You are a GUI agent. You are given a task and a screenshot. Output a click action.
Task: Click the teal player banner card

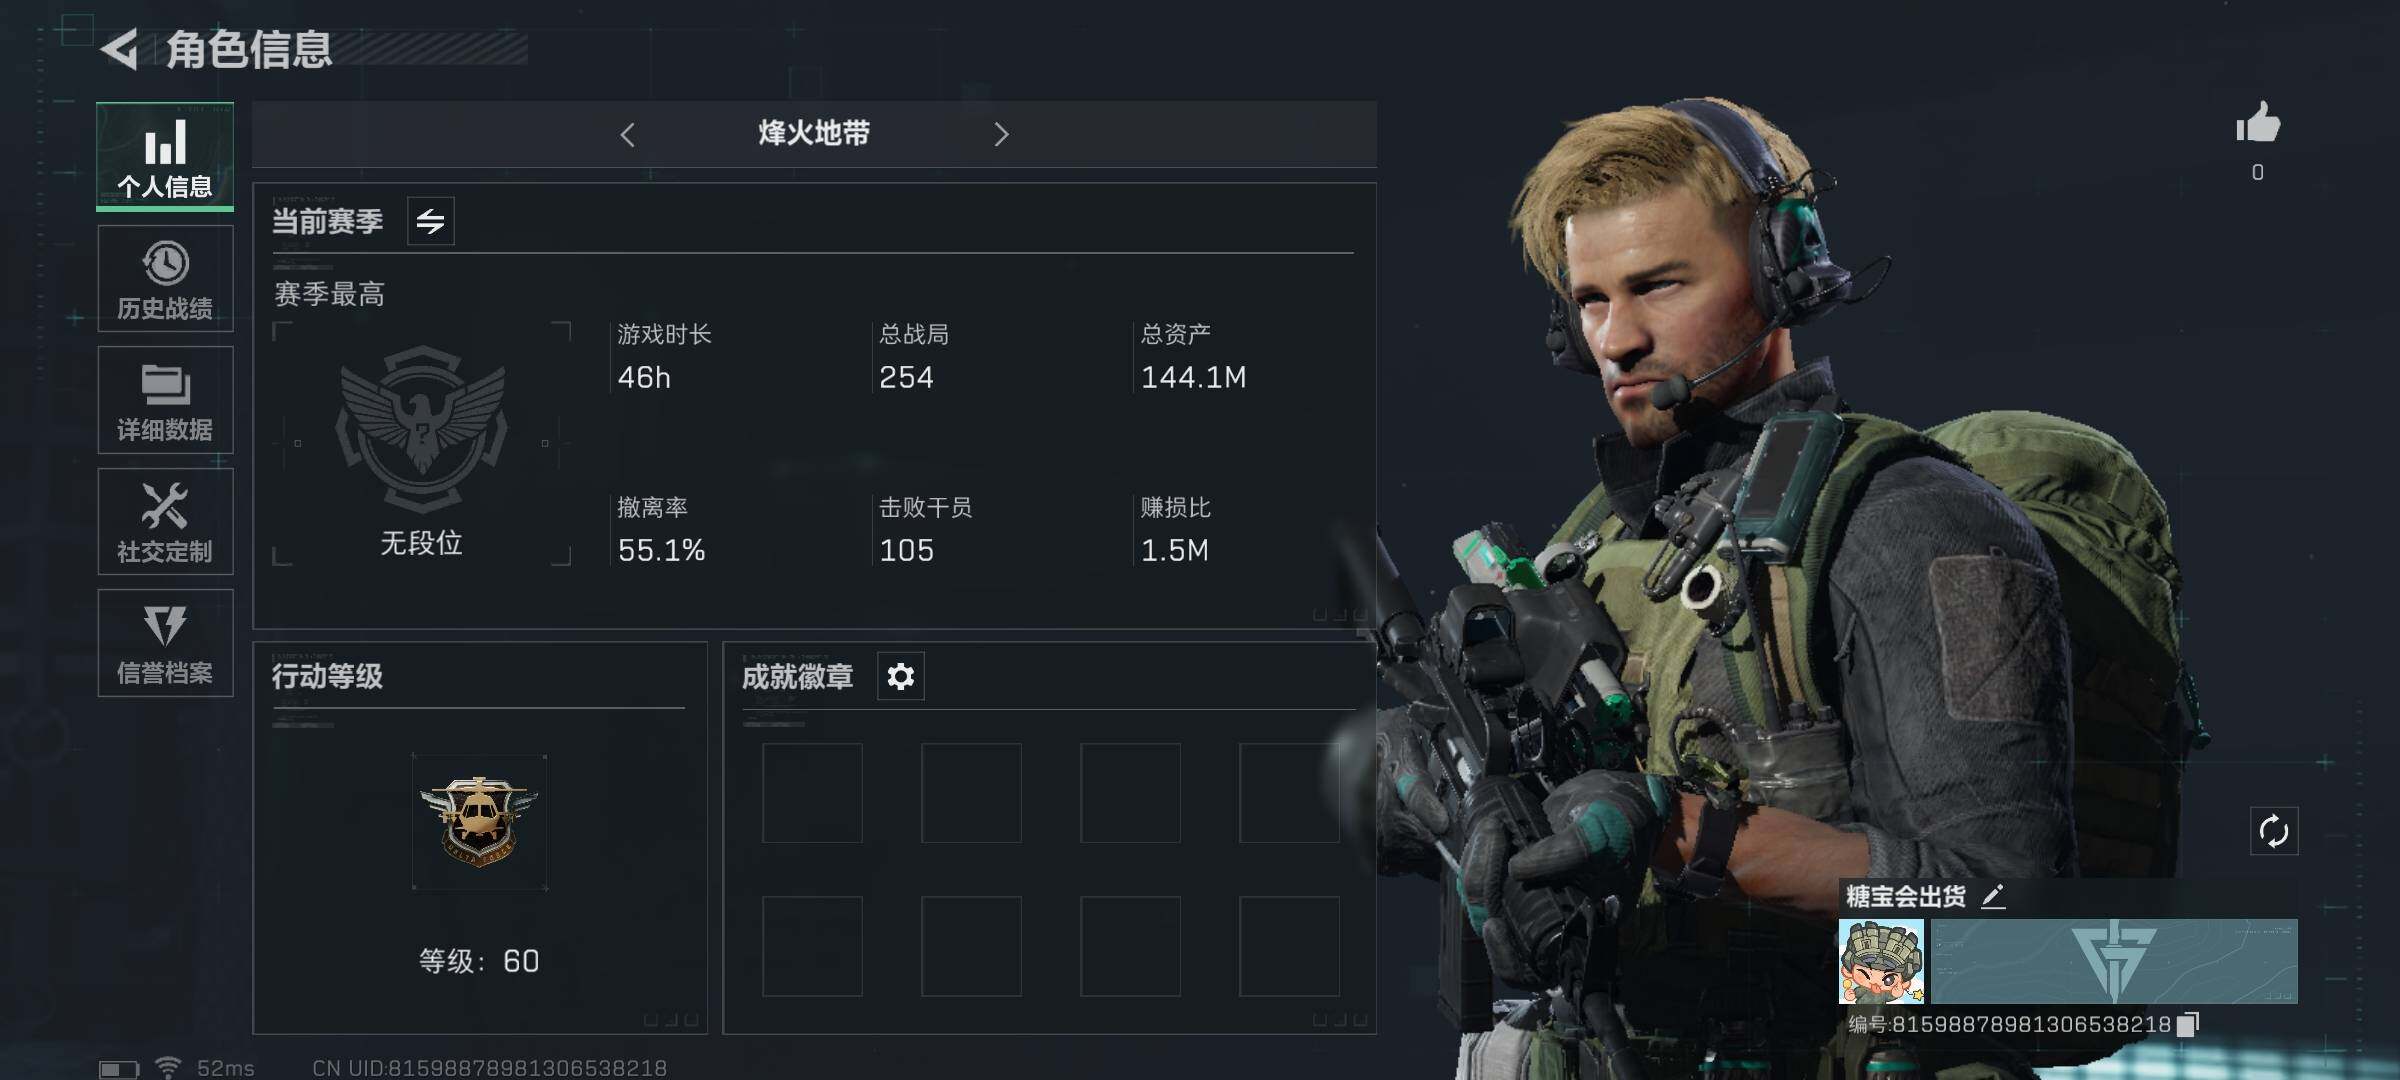tap(2114, 962)
